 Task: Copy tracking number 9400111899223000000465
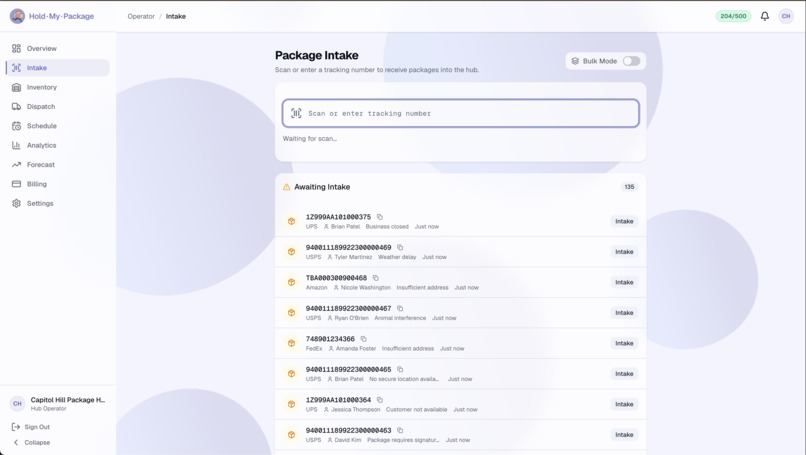point(400,369)
